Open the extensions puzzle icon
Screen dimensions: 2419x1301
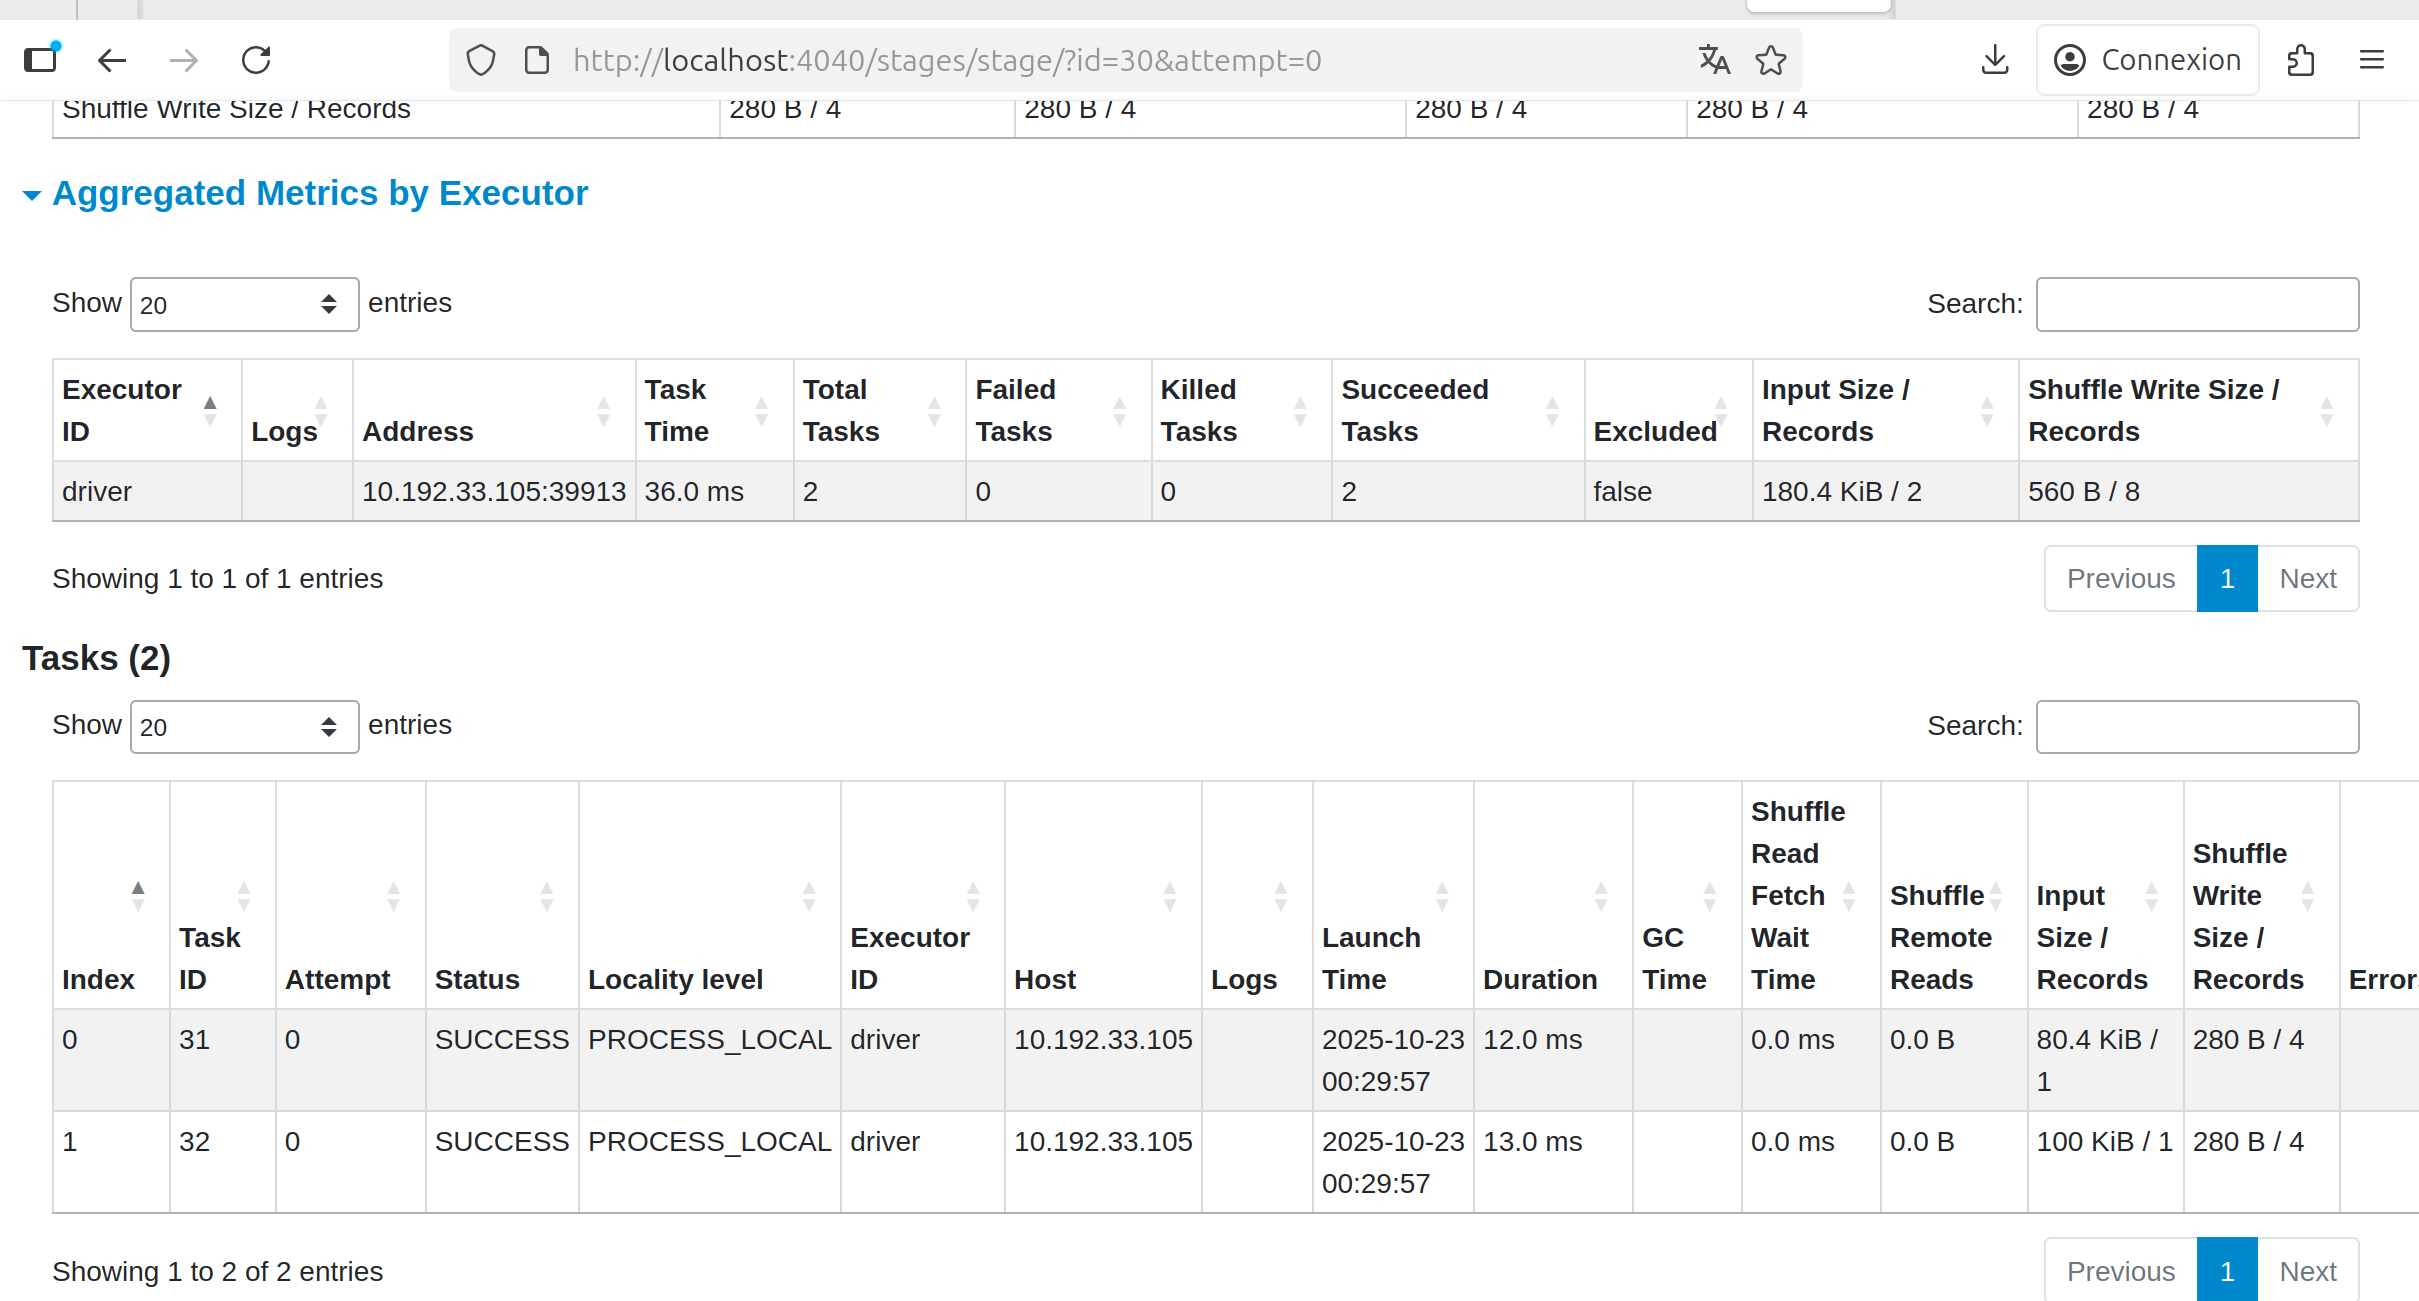click(x=2300, y=60)
